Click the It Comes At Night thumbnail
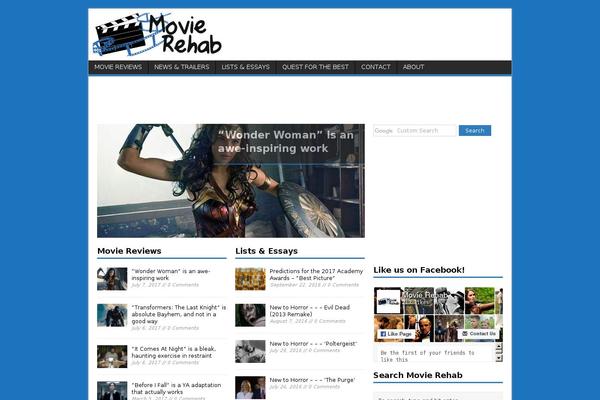 pyautogui.click(x=112, y=356)
